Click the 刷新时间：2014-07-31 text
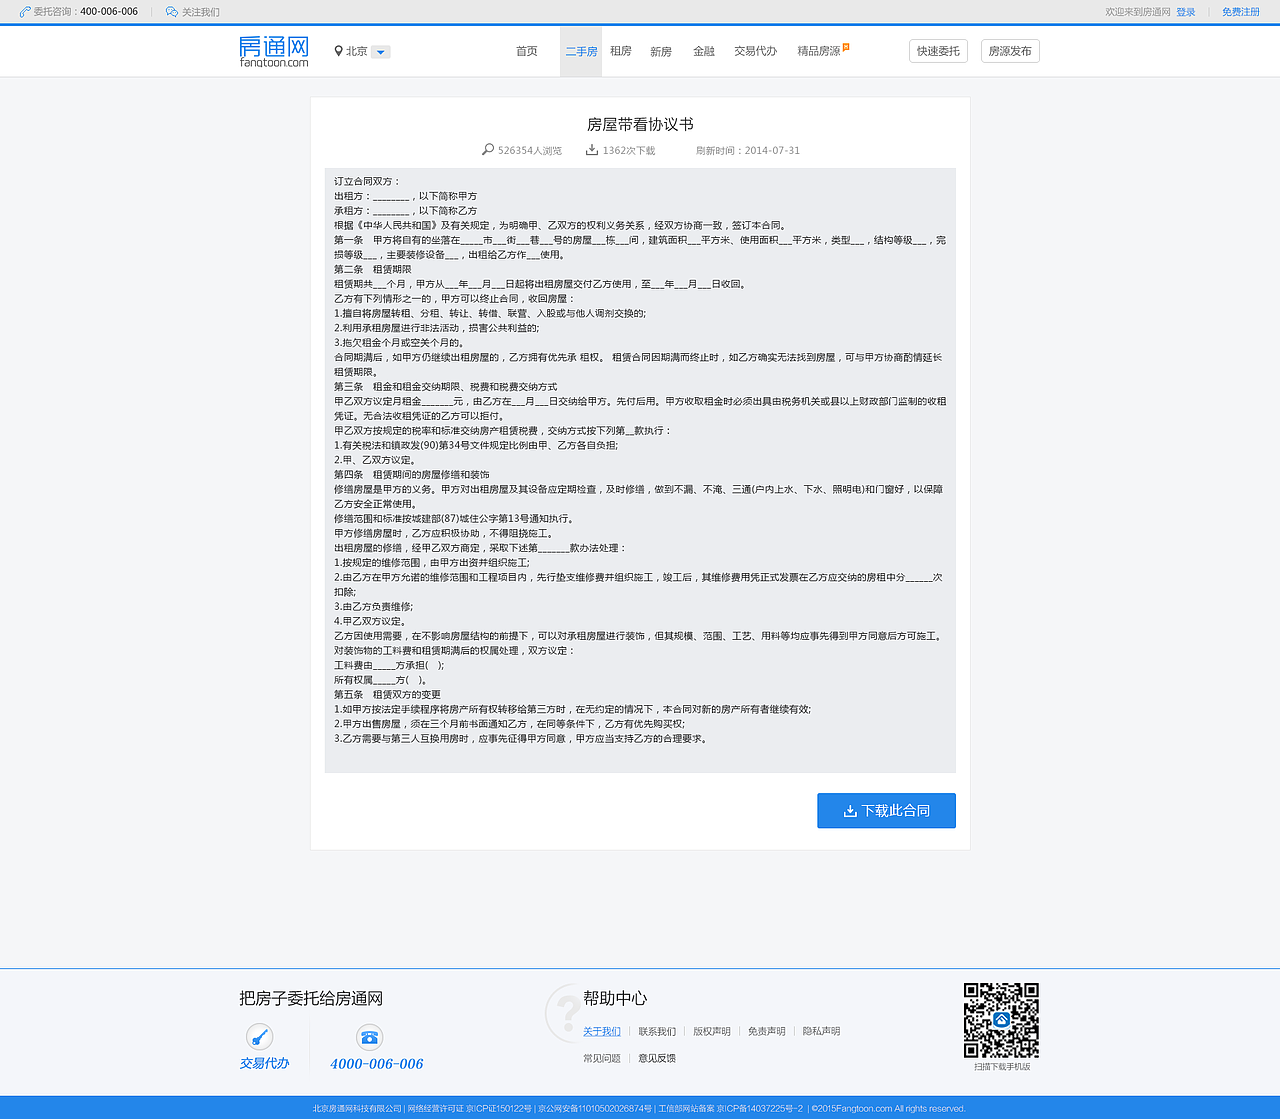Image resolution: width=1280 pixels, height=1119 pixels. click(x=748, y=150)
